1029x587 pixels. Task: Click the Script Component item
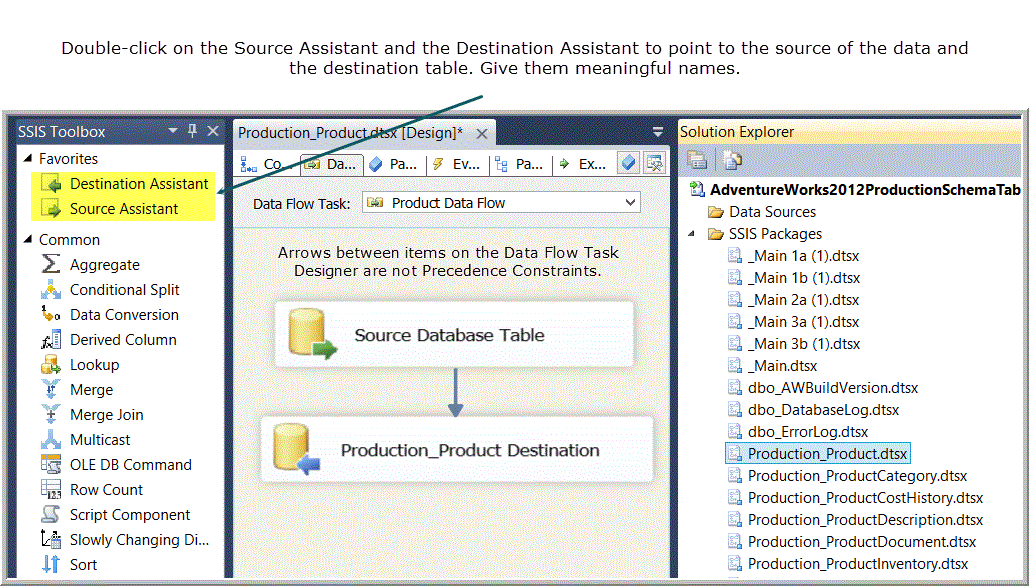pos(129,515)
